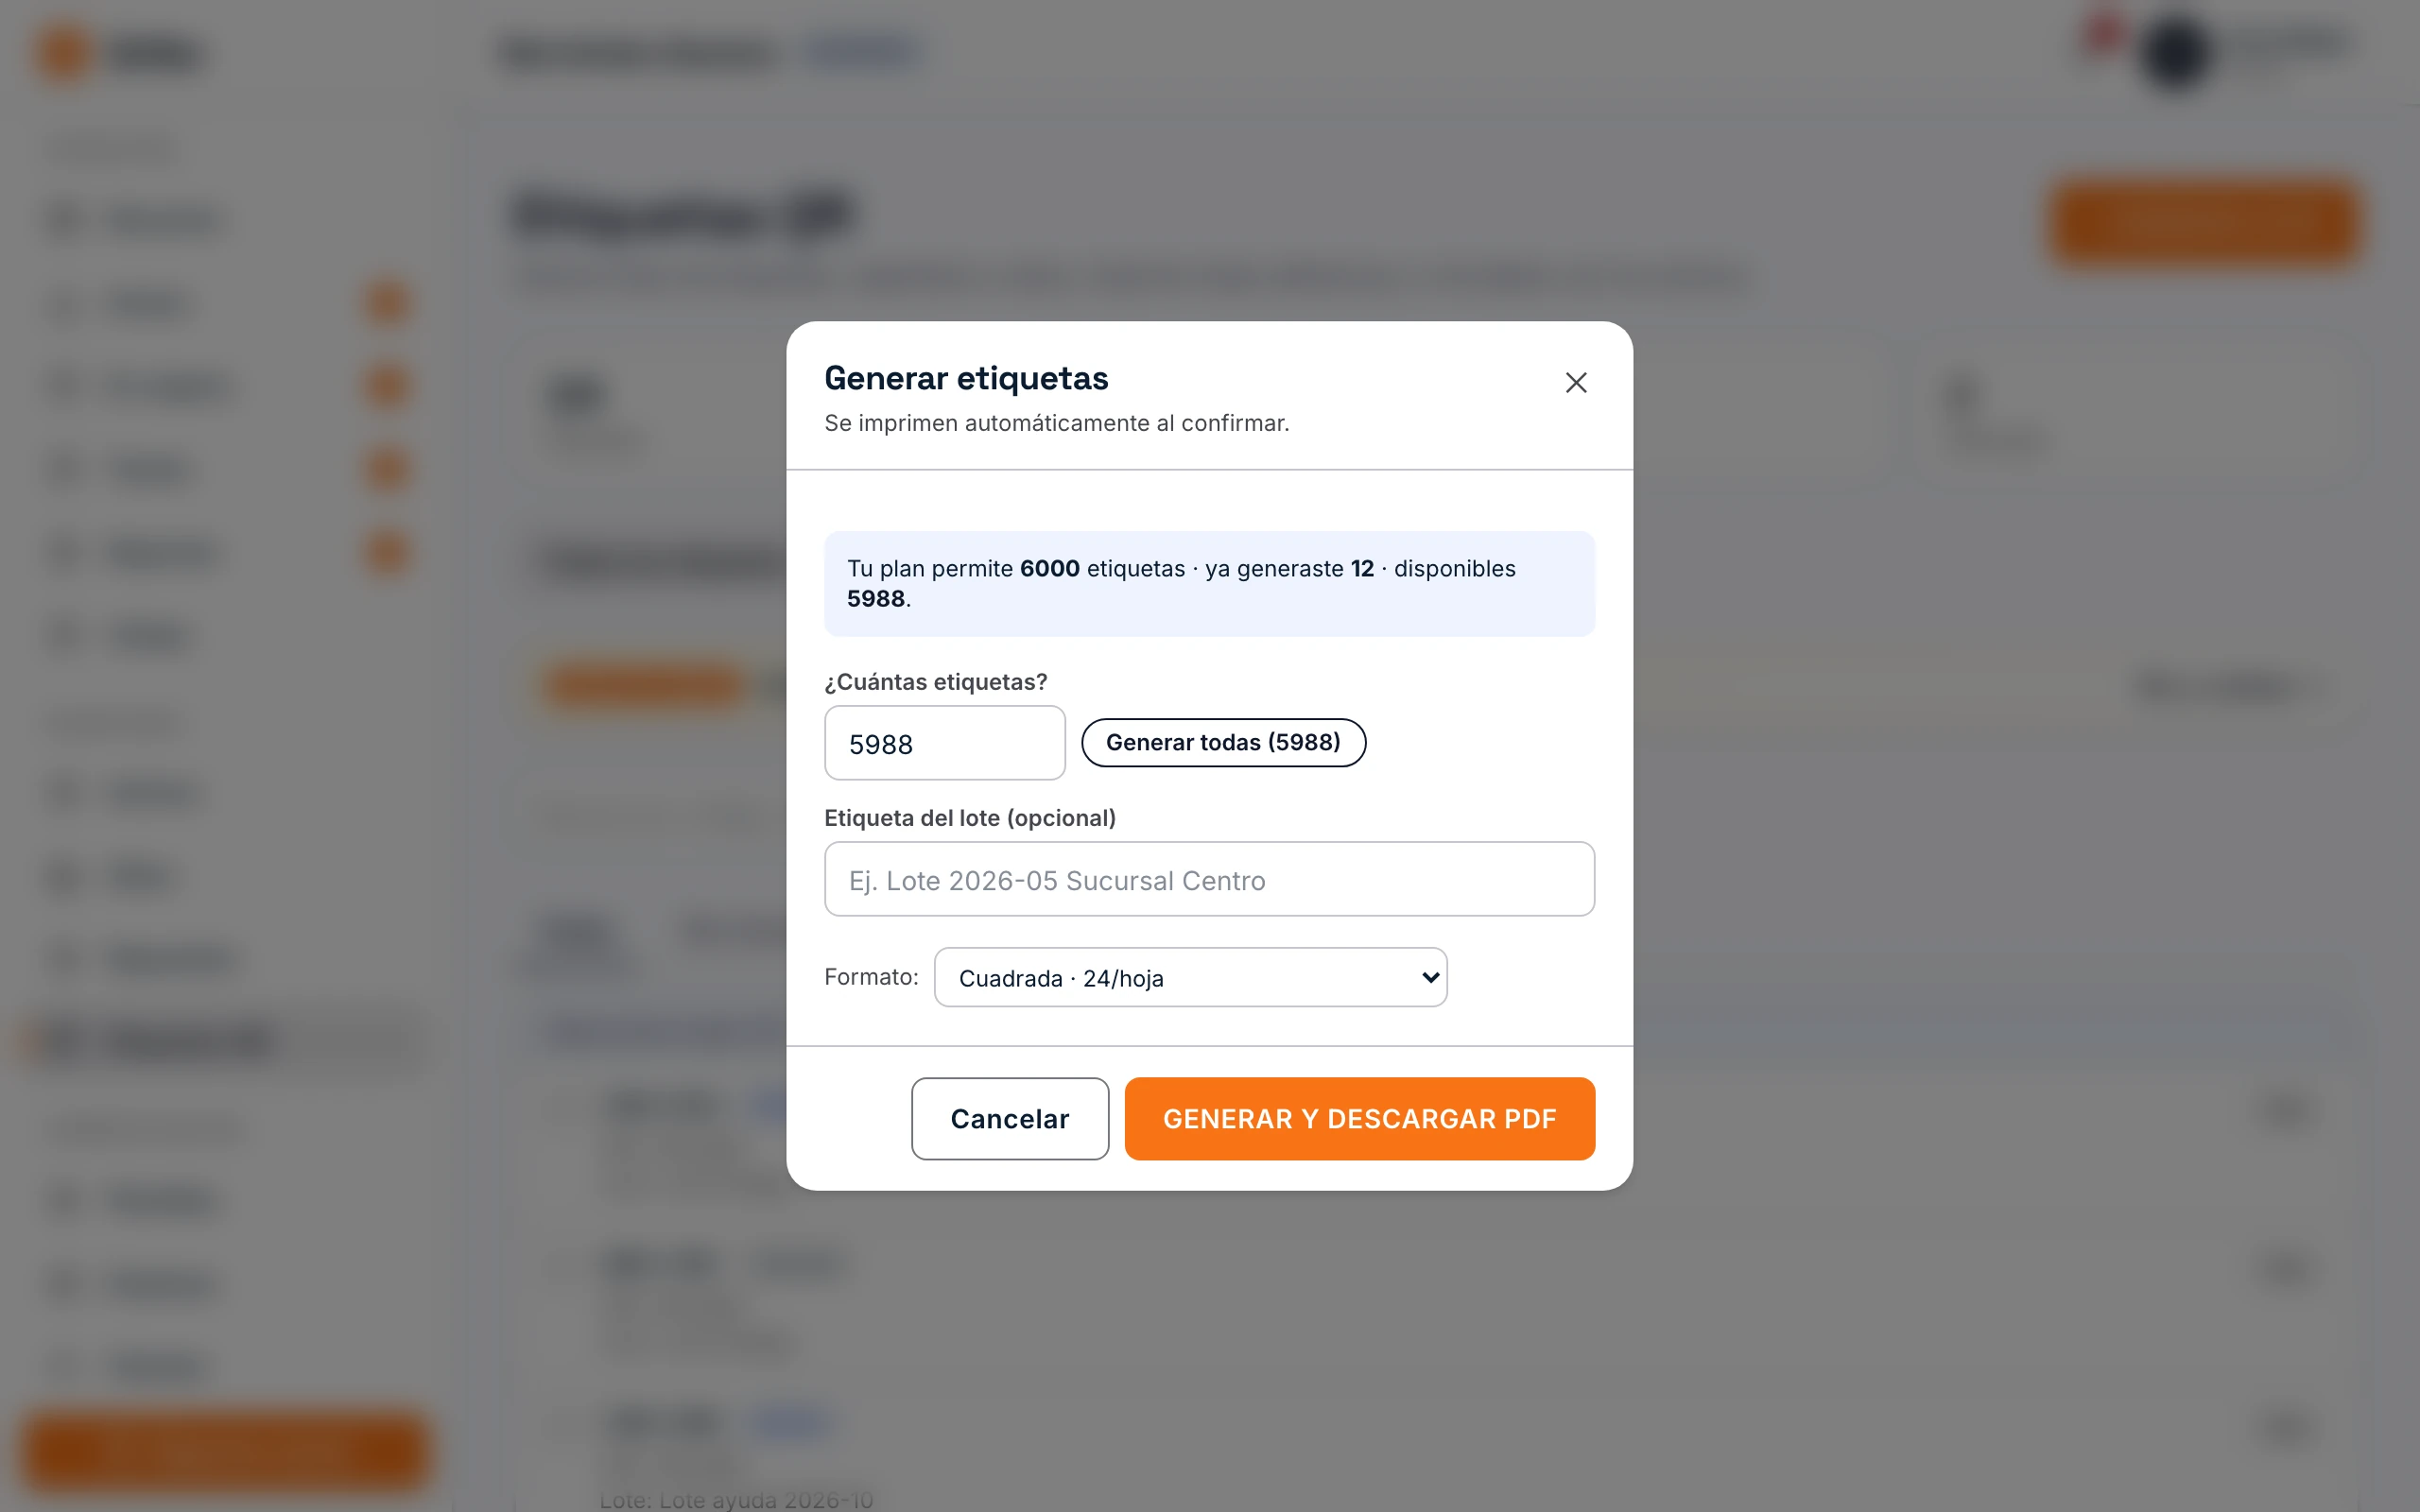
Task: Click the blurred orange button below avatar
Action: pyautogui.click(x=2204, y=220)
